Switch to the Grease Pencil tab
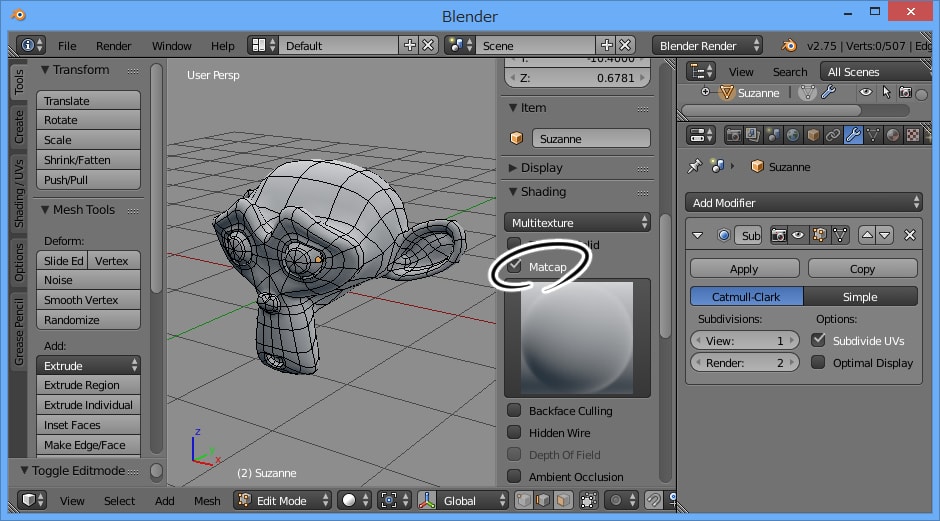Screen dimensions: 940x521 pyautogui.click(x=19, y=332)
